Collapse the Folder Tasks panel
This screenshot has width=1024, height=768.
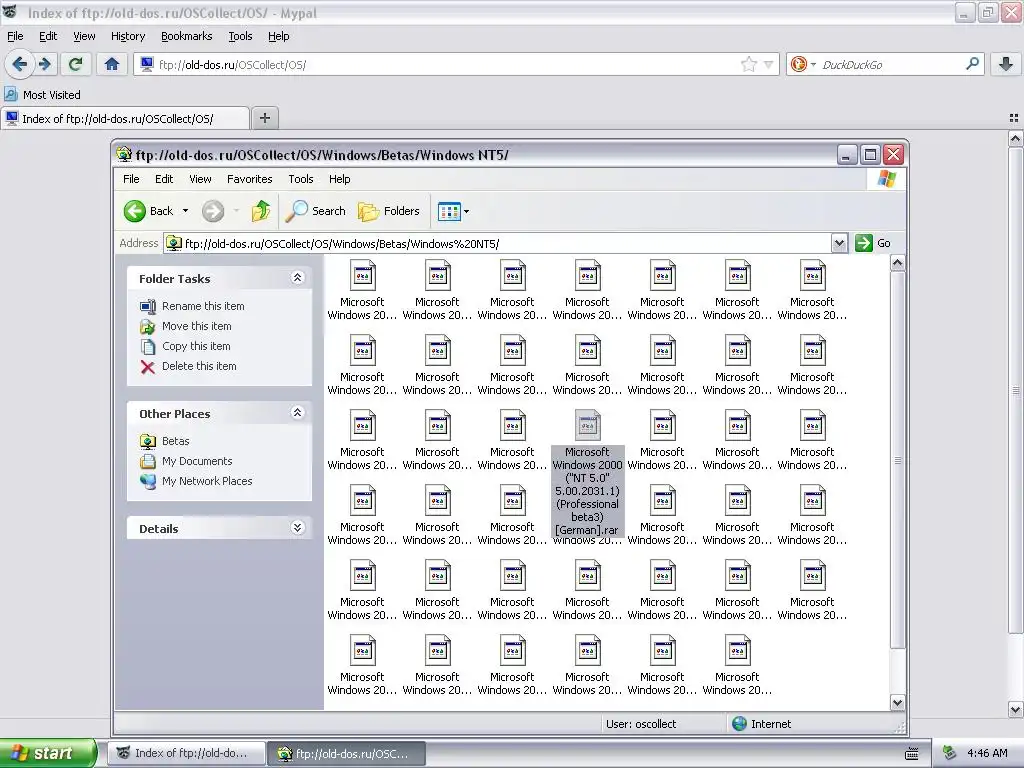click(x=297, y=278)
